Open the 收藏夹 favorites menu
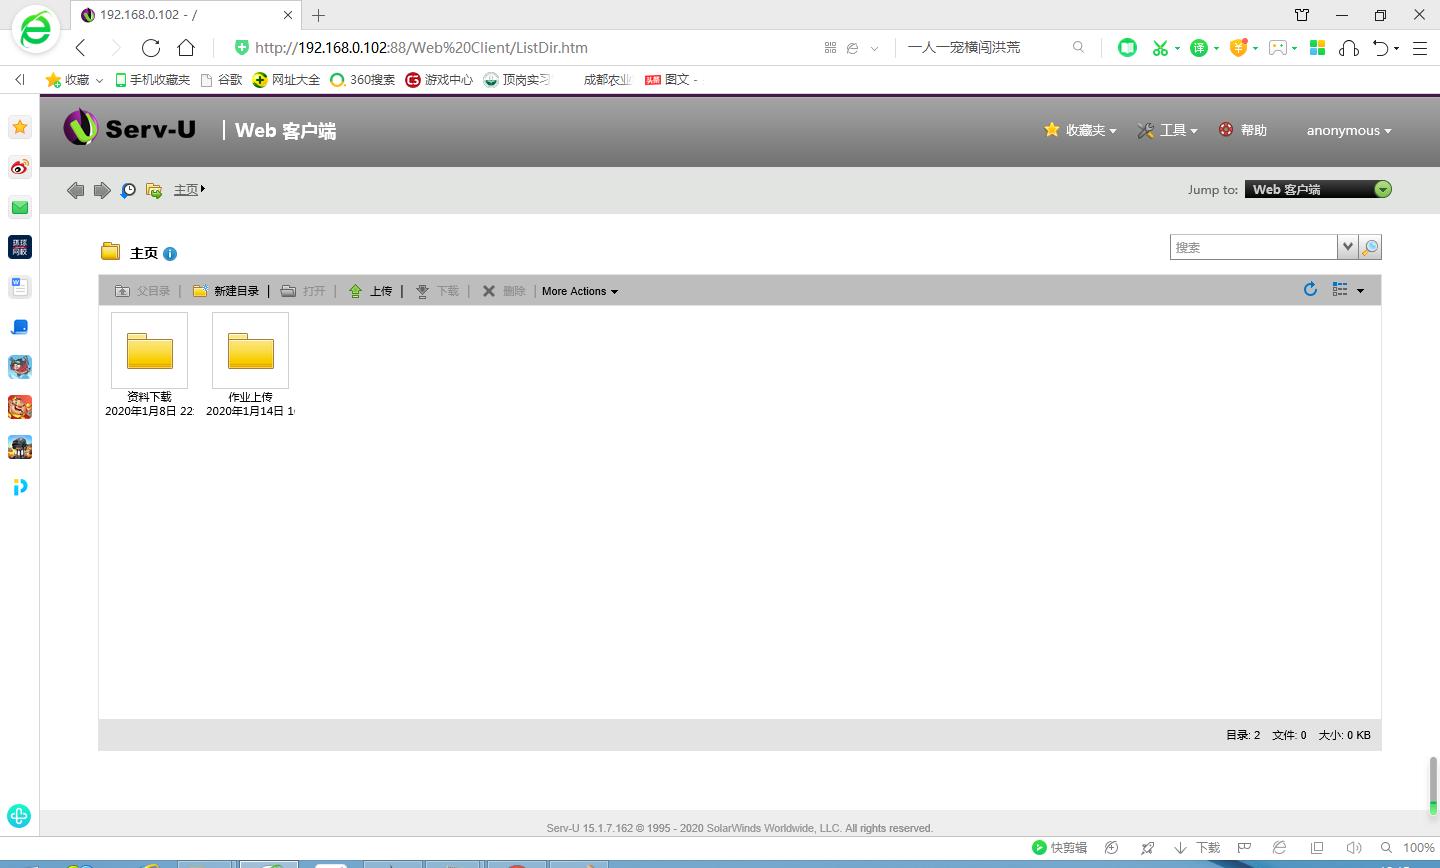Screen dimensions: 1440x868 tap(1080, 130)
